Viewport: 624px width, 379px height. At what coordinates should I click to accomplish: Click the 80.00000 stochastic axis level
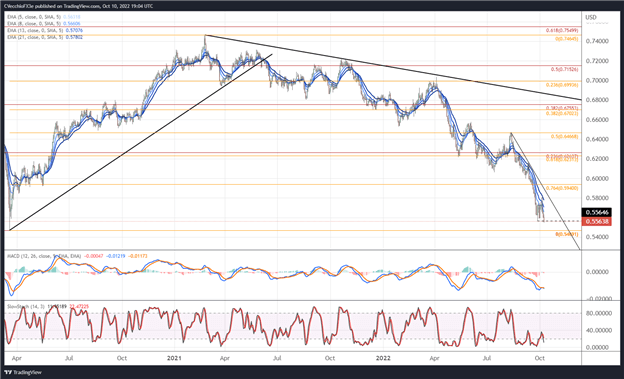pyautogui.click(x=597, y=313)
